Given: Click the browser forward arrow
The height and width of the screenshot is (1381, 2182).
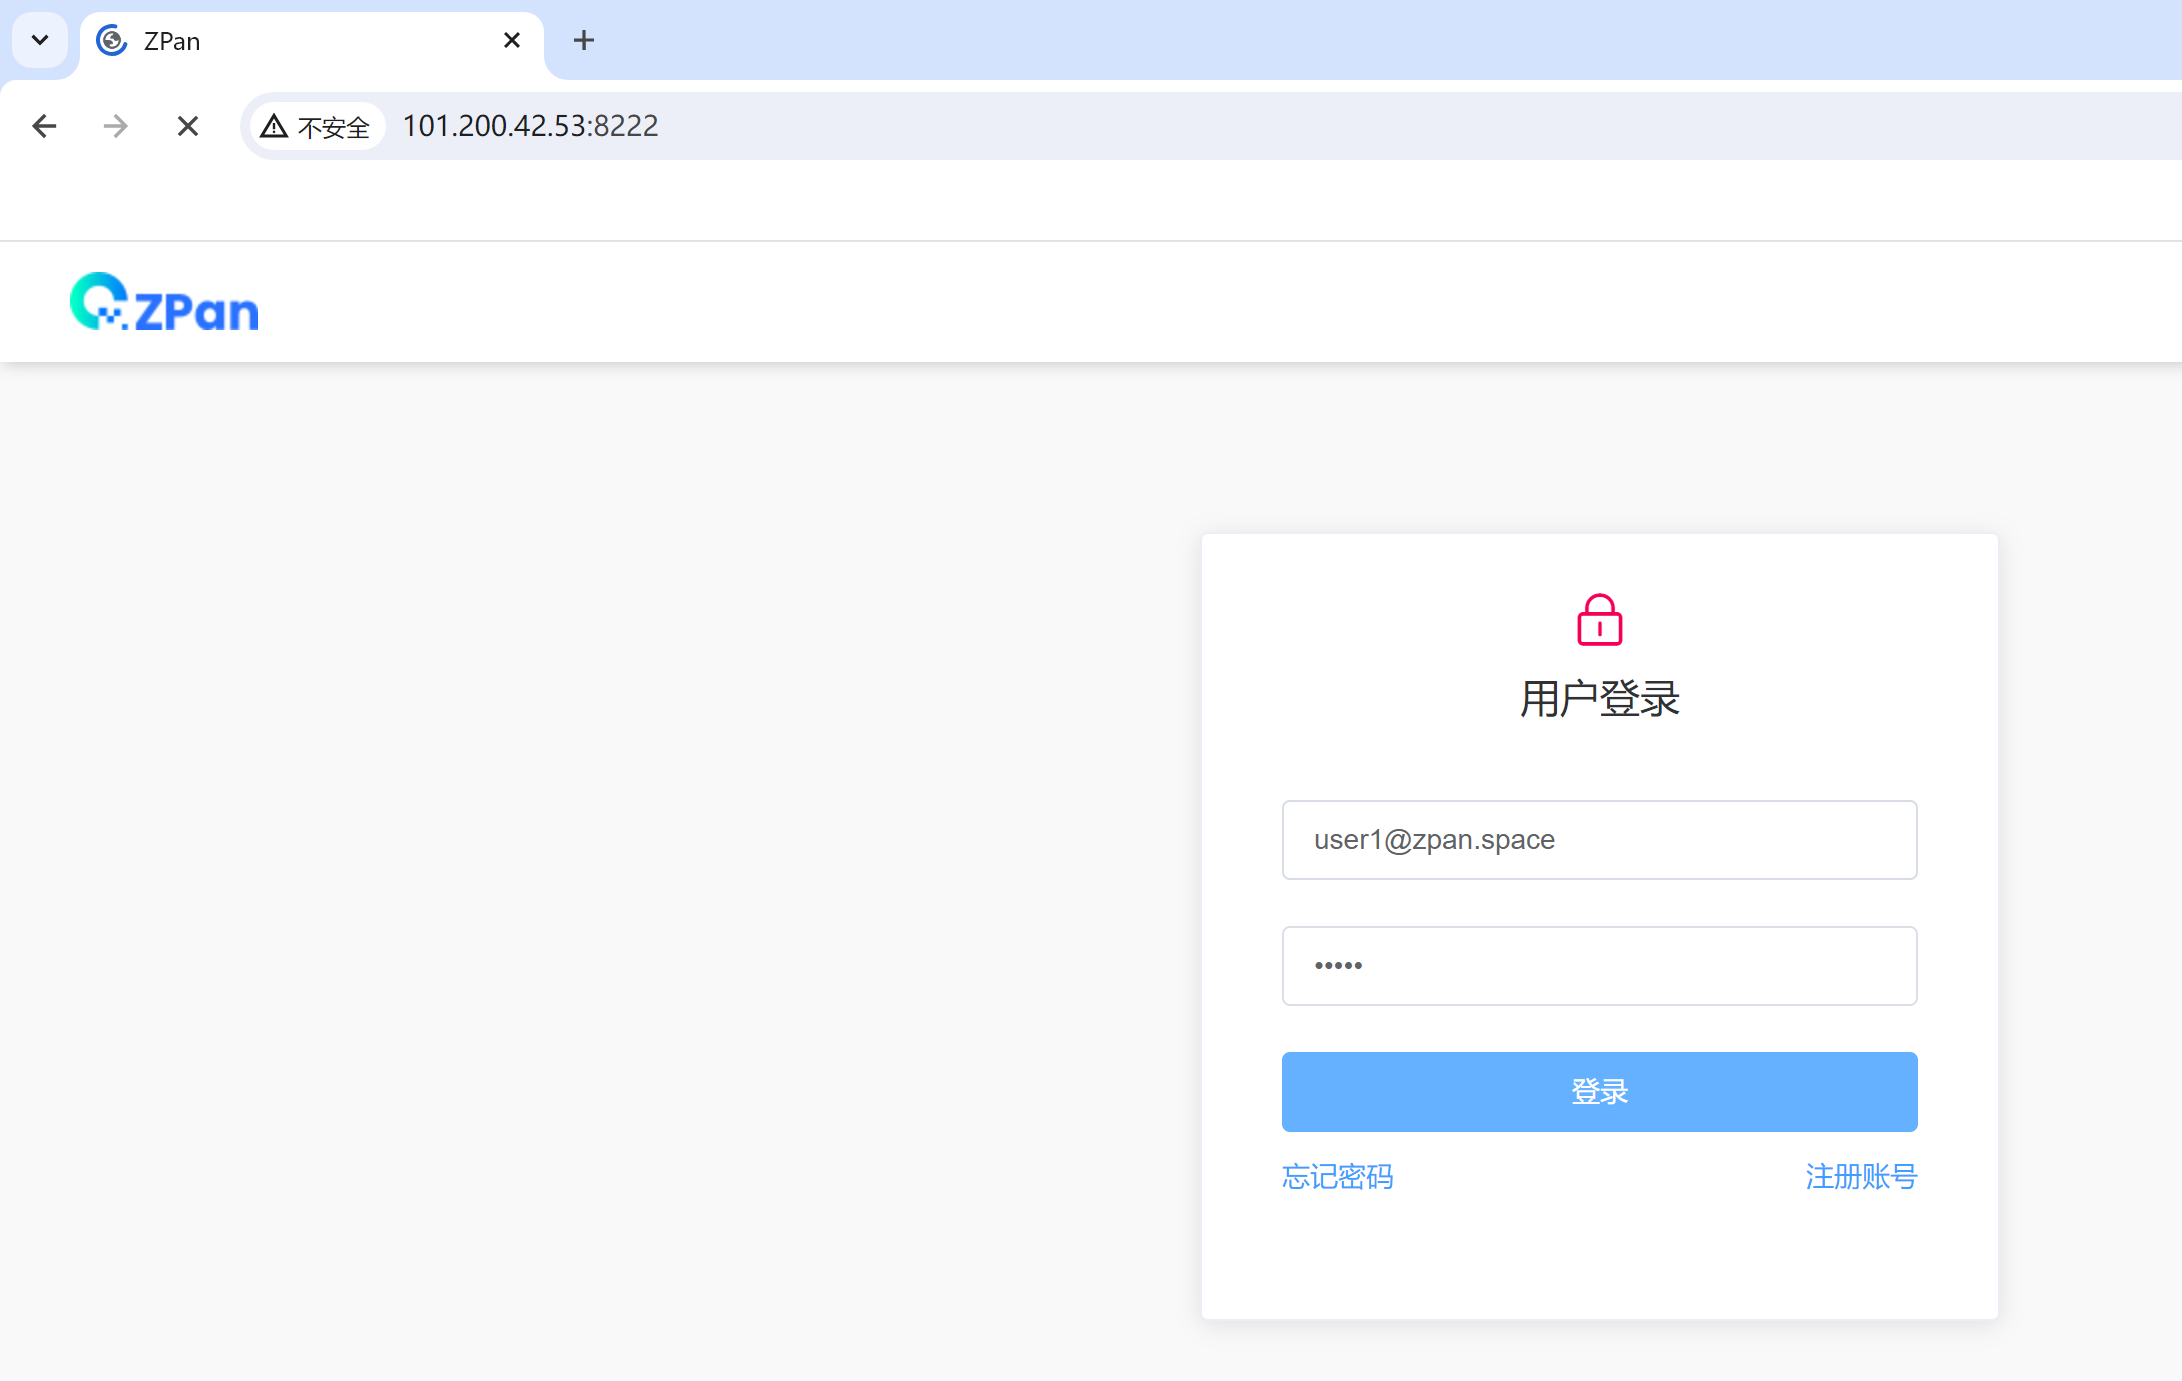Looking at the screenshot, I should [116, 126].
